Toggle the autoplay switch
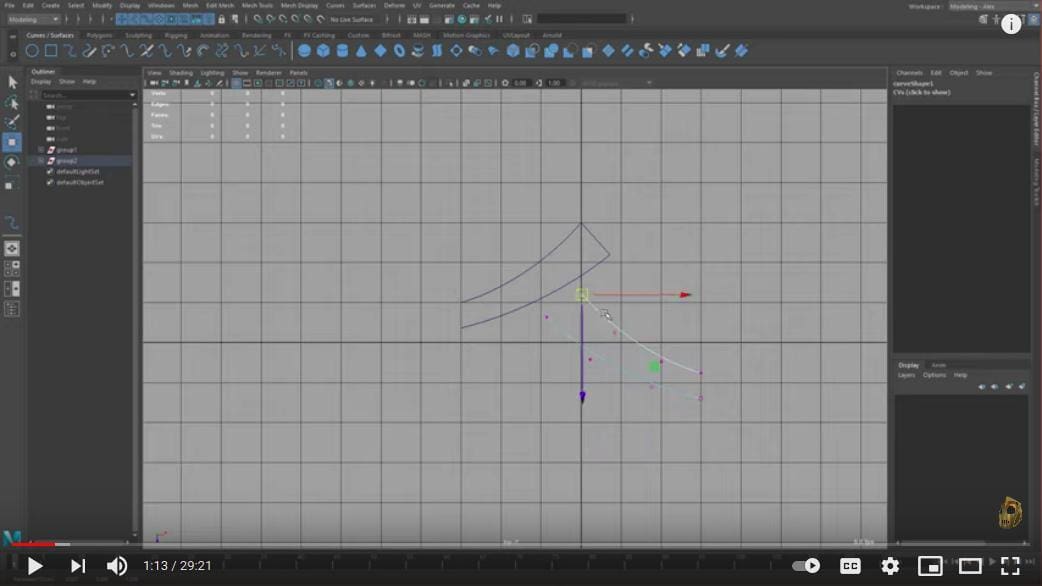The height and width of the screenshot is (586, 1042). point(806,565)
